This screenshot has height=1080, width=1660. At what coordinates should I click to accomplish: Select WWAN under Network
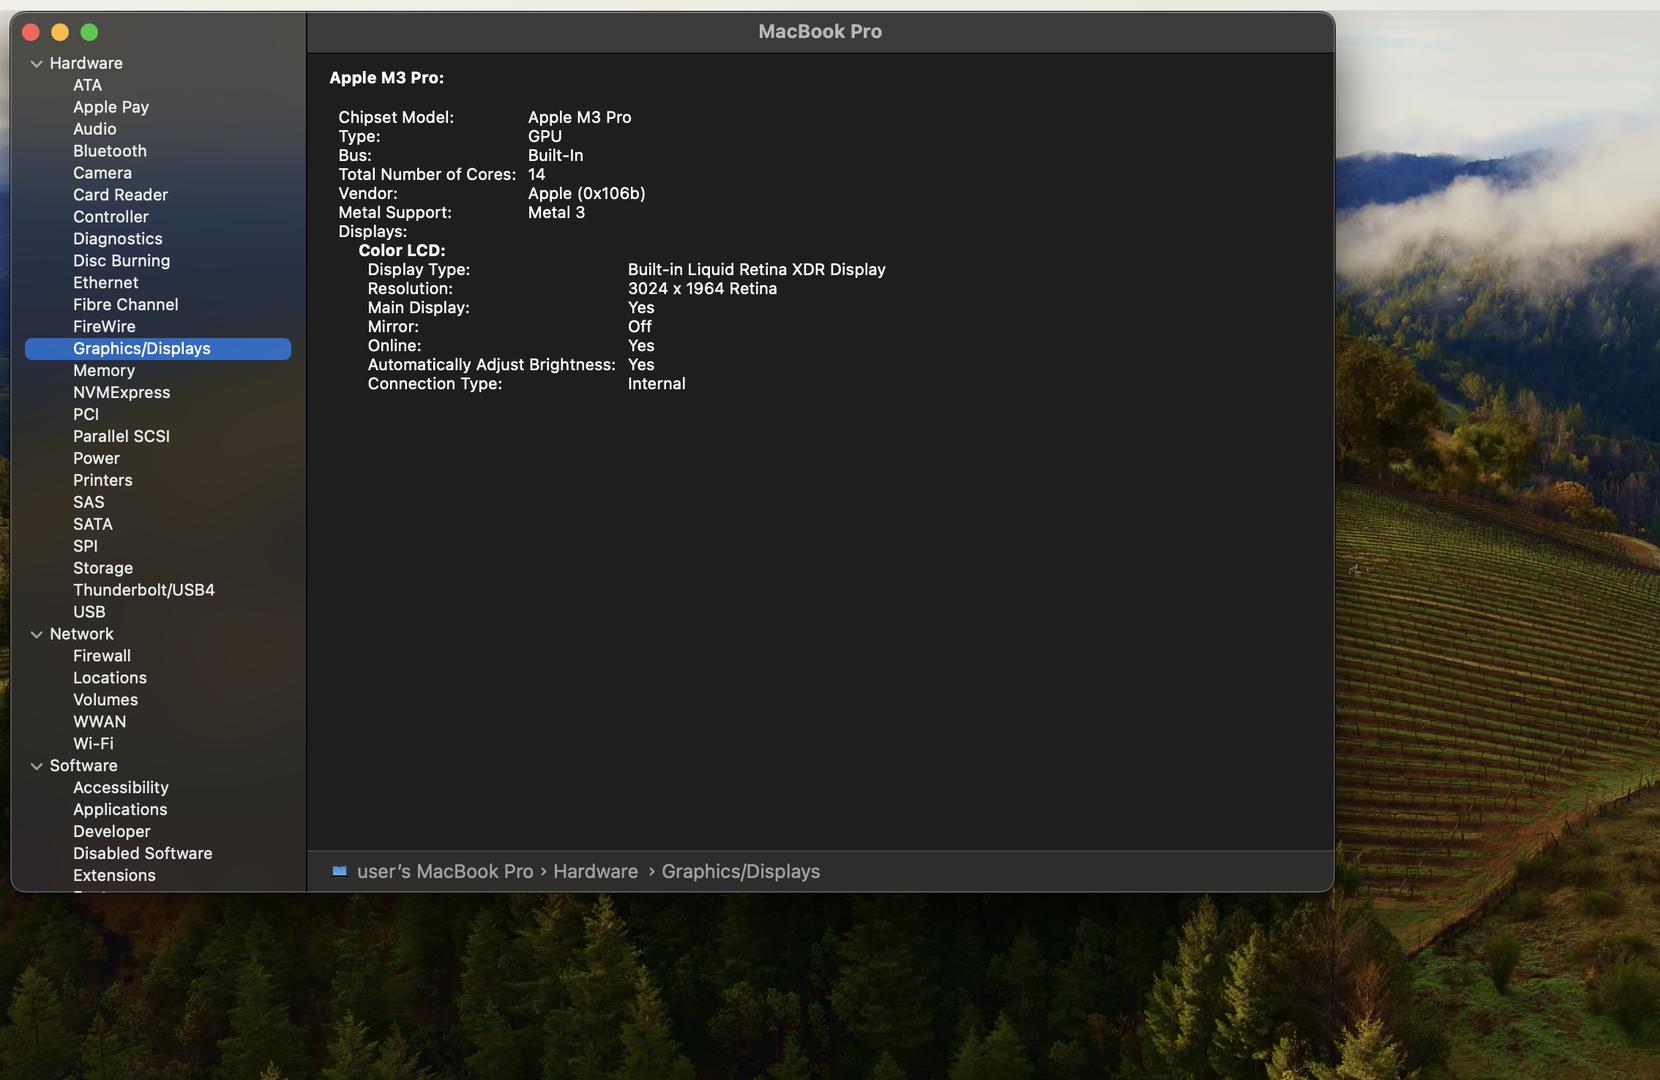point(99,723)
